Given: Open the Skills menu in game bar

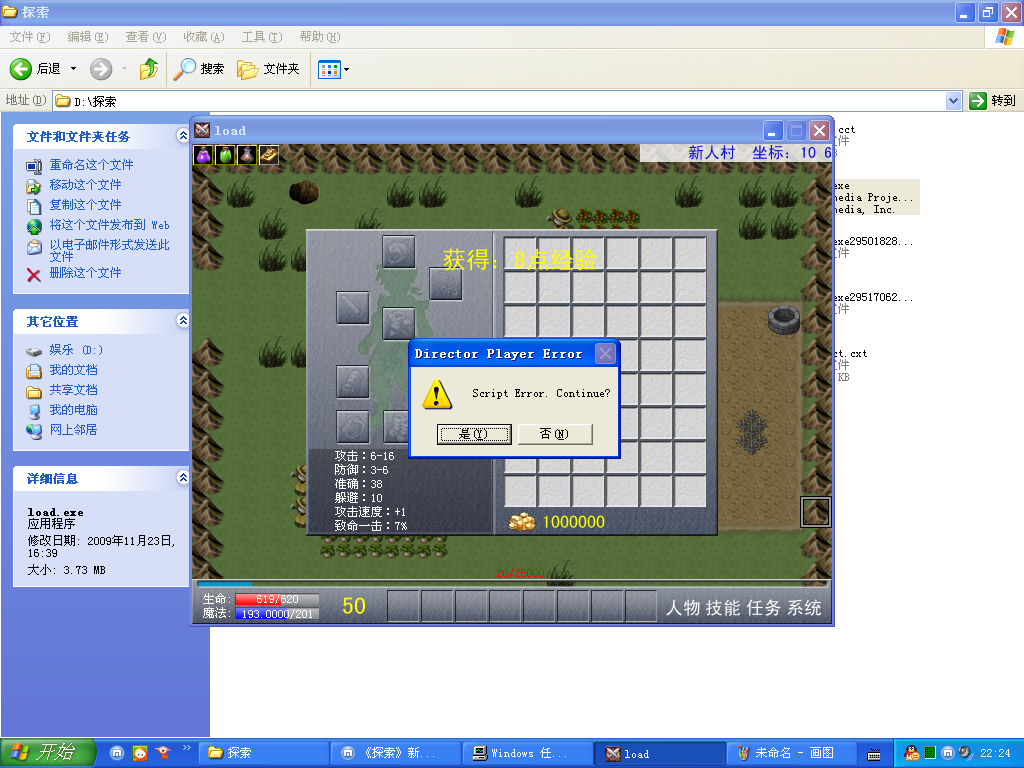Looking at the screenshot, I should pyautogui.click(x=723, y=608).
